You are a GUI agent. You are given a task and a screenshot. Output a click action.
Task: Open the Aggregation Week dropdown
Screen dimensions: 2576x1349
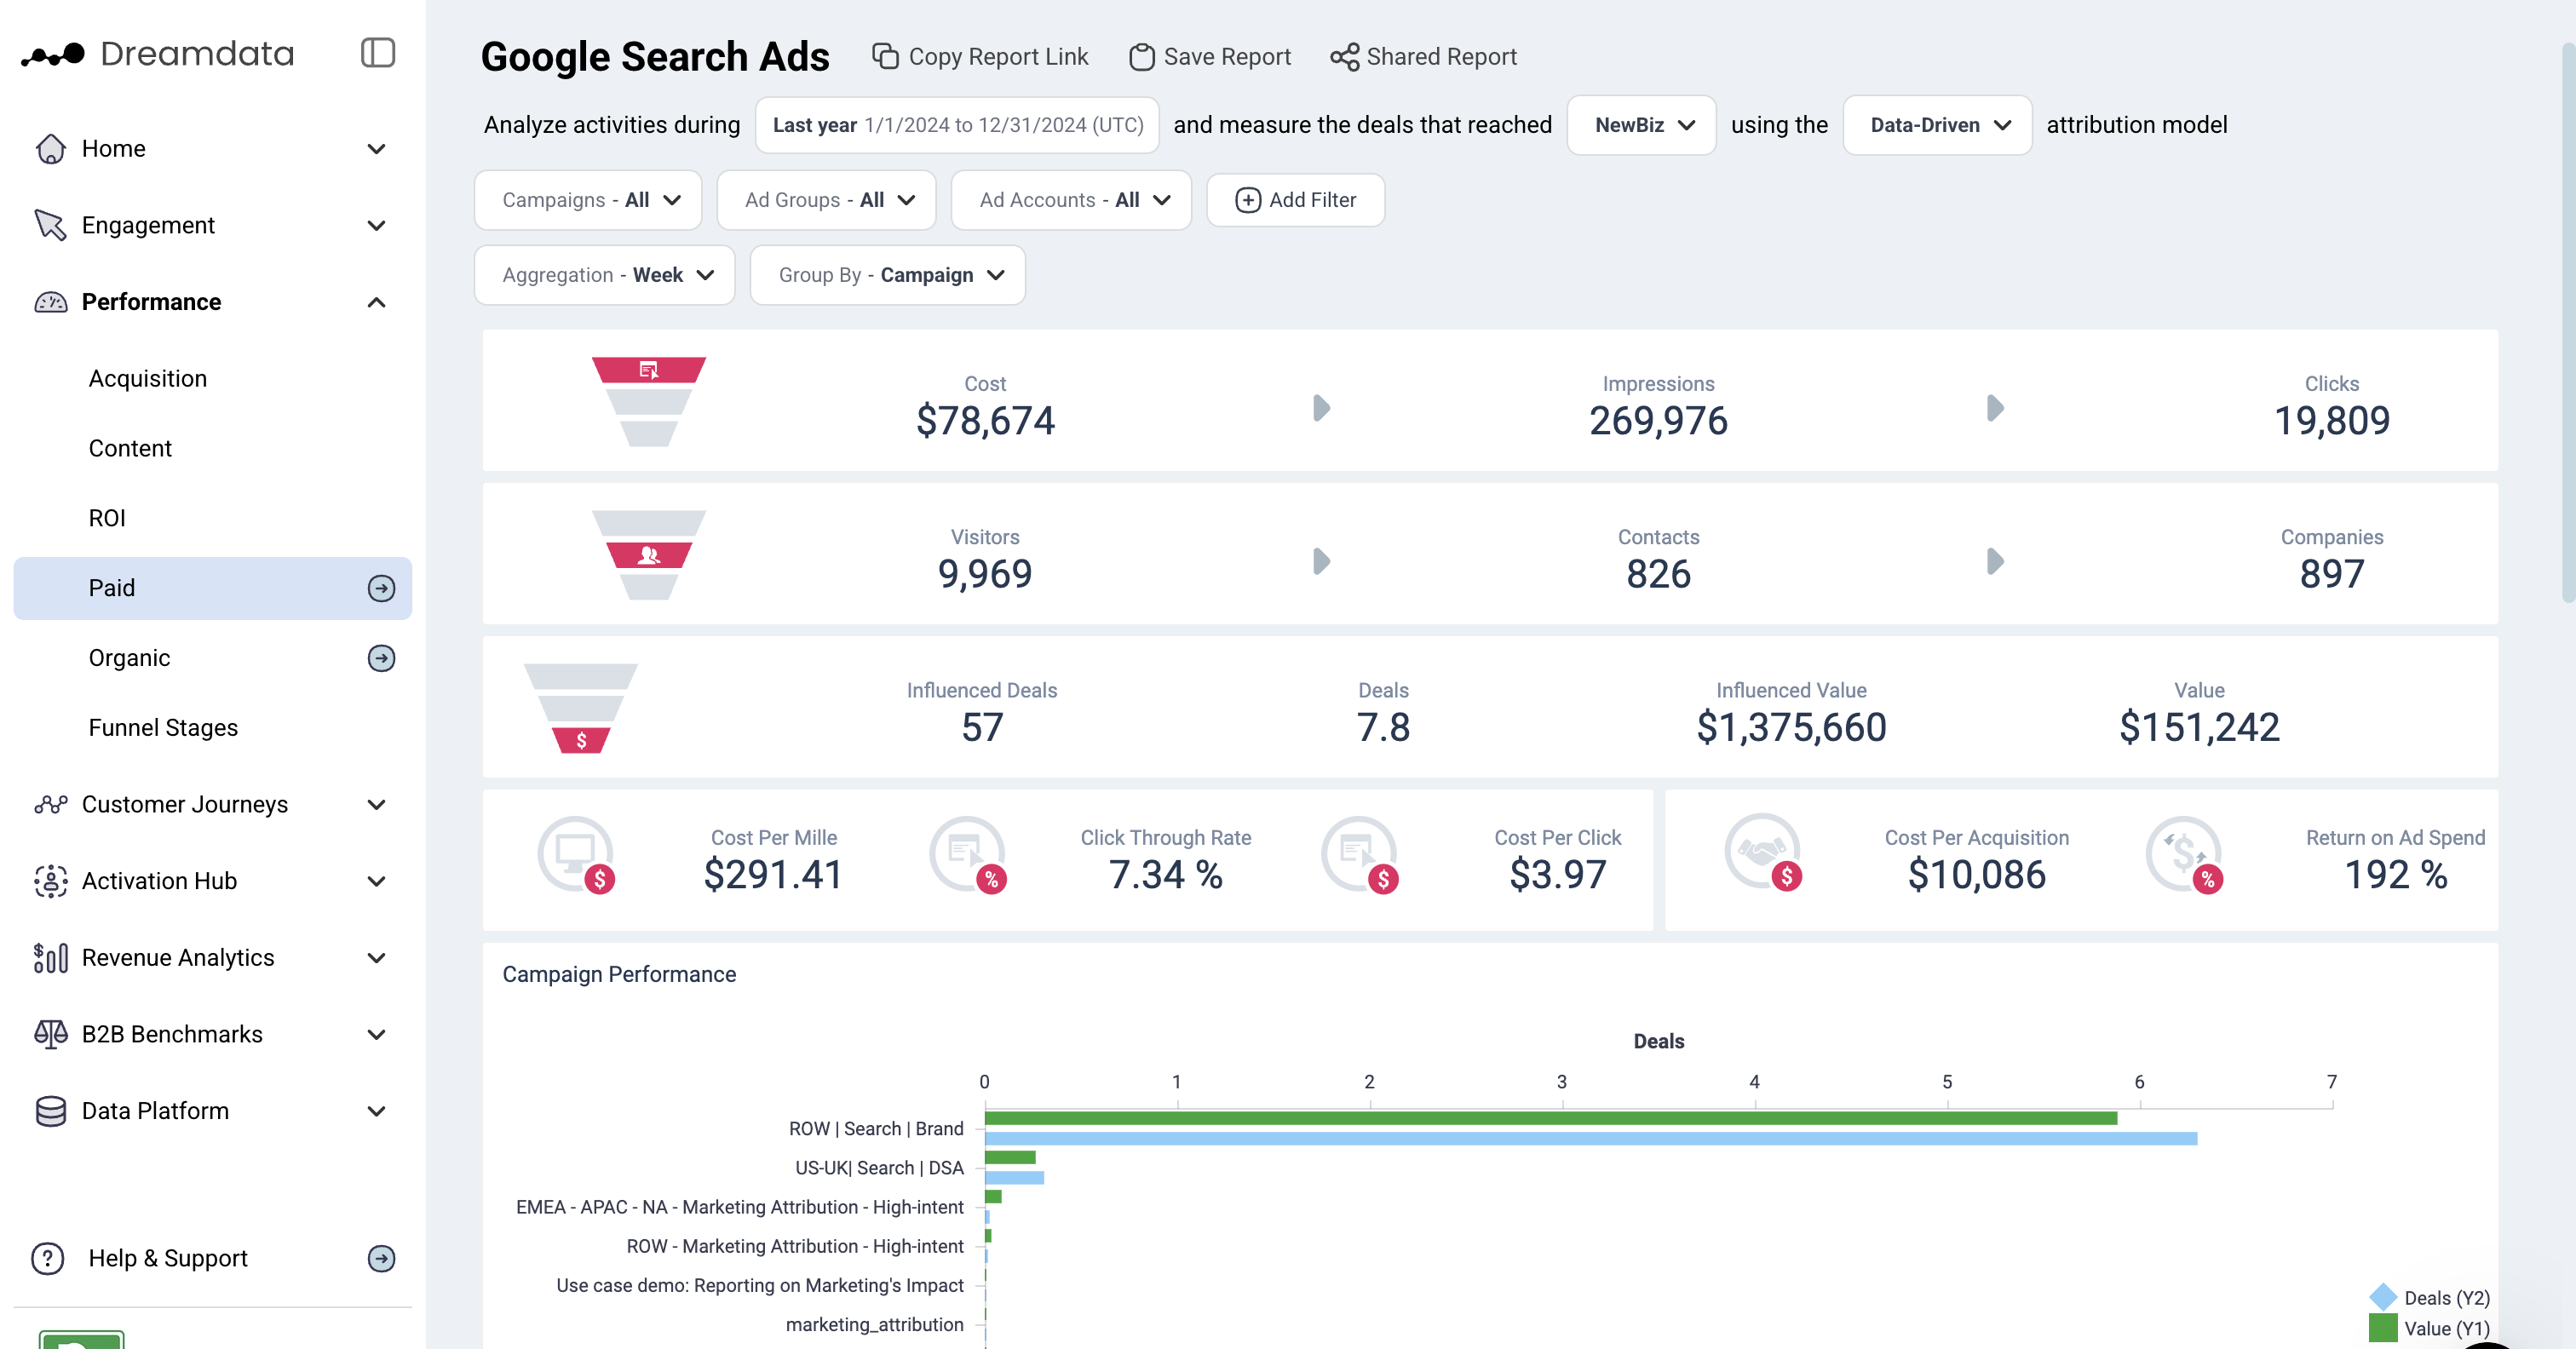[605, 275]
